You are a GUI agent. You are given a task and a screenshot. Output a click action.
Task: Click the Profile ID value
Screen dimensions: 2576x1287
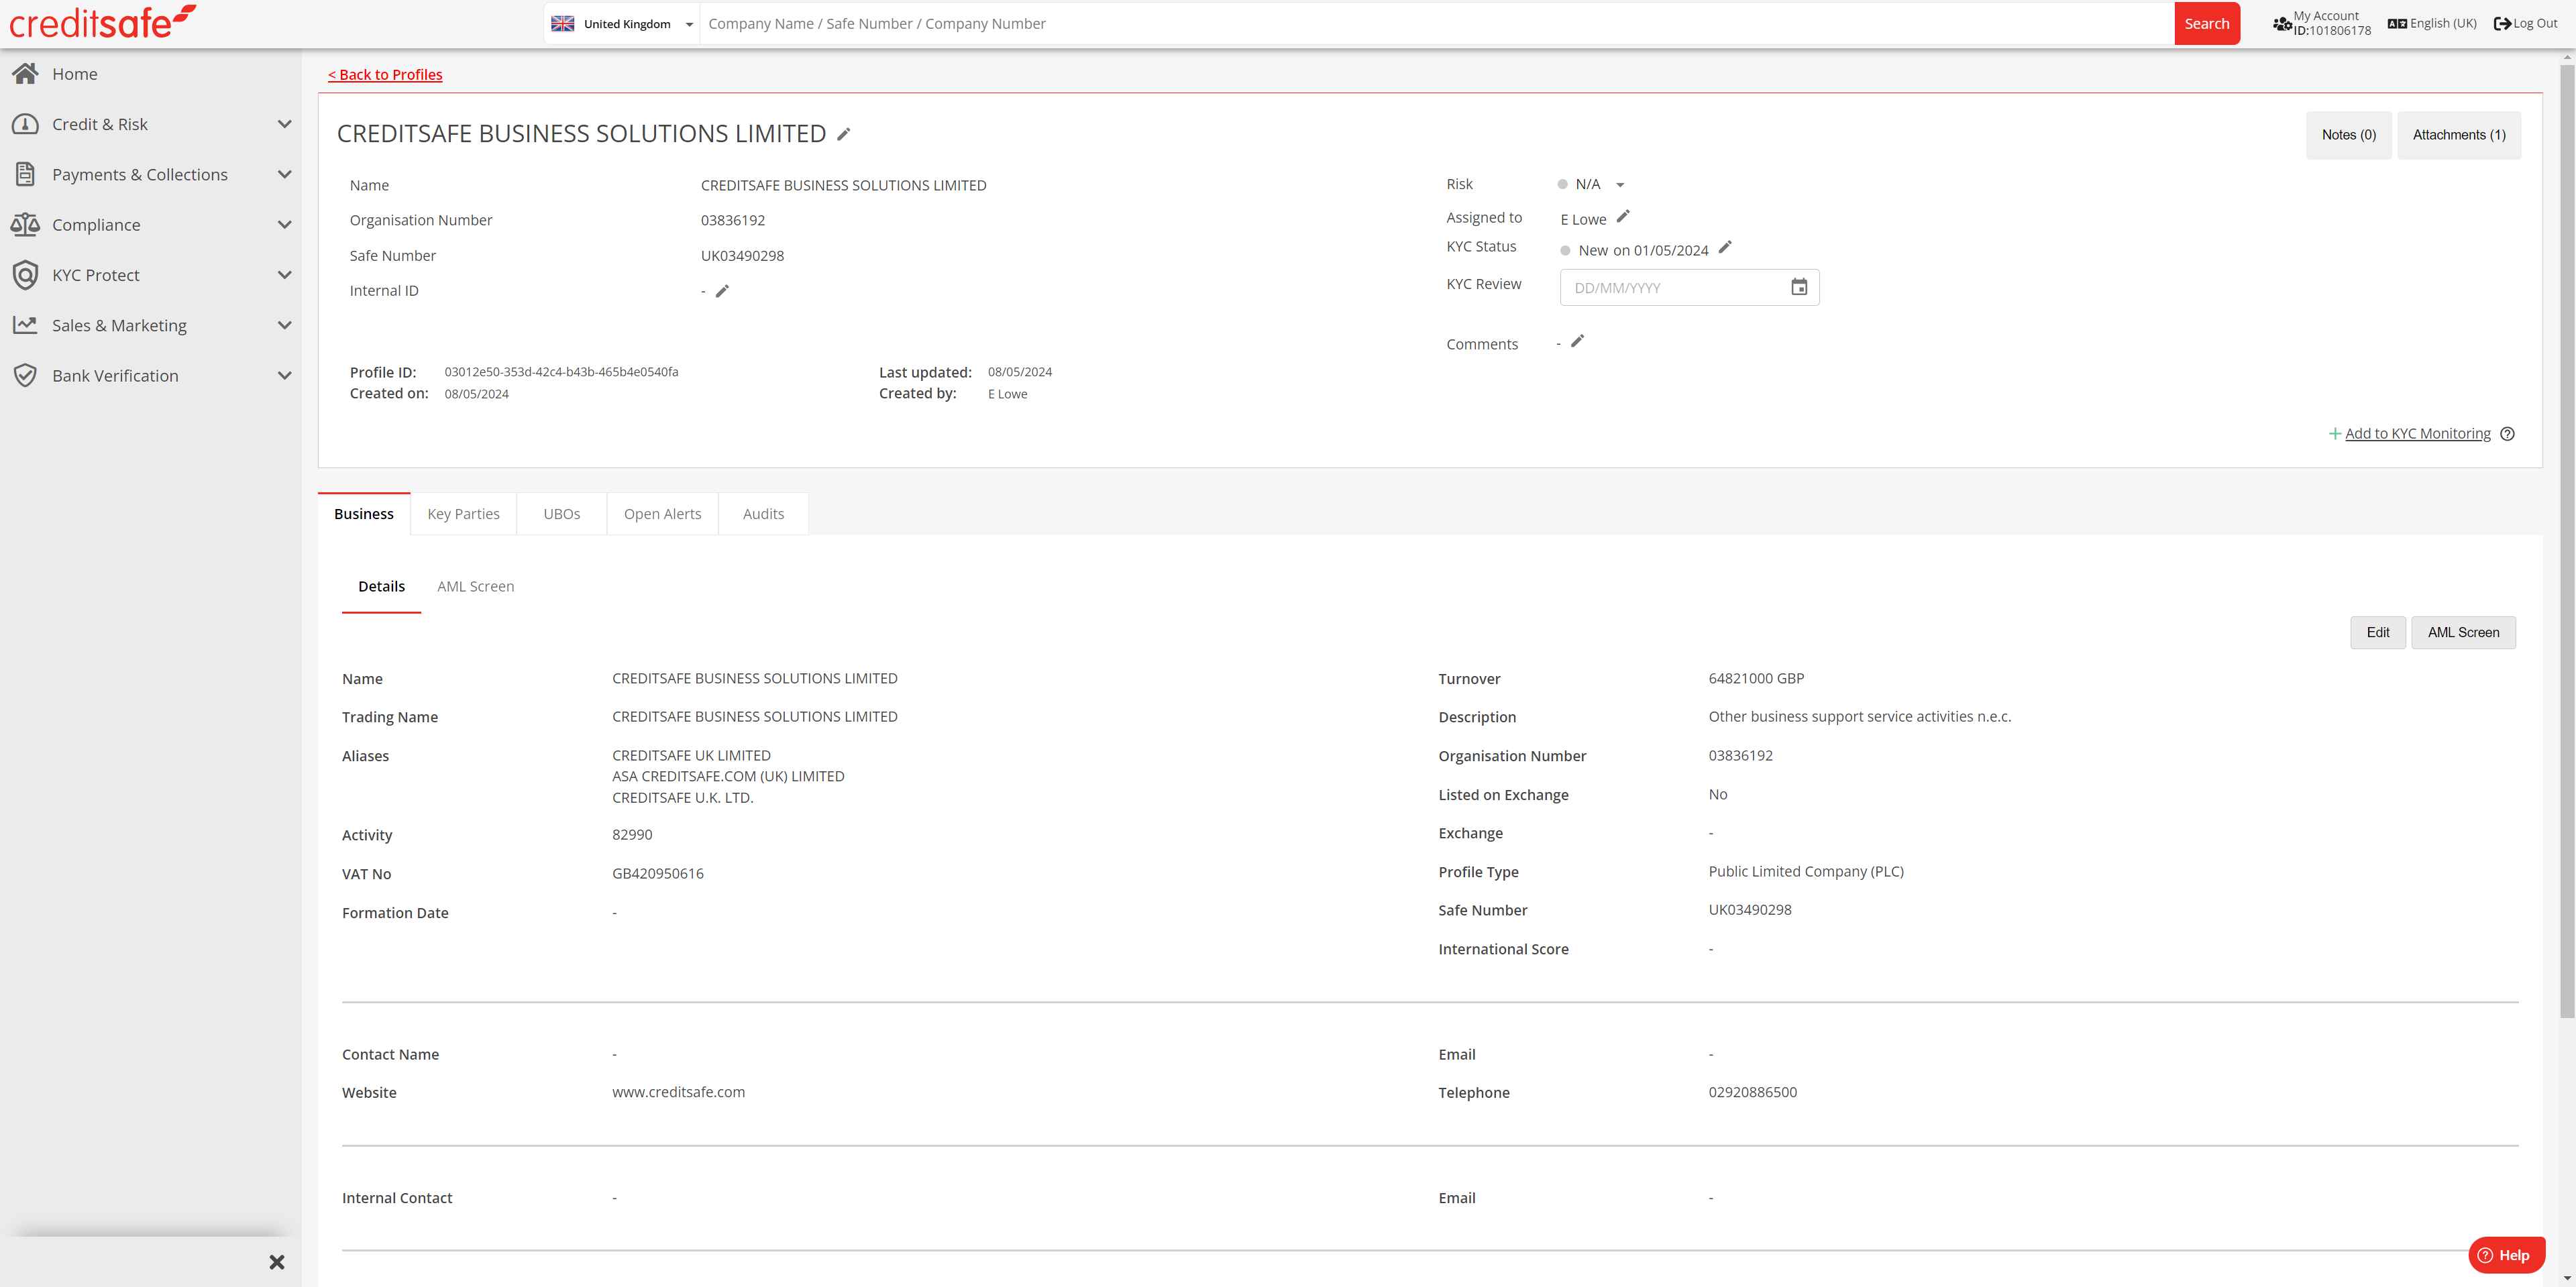[x=561, y=372]
